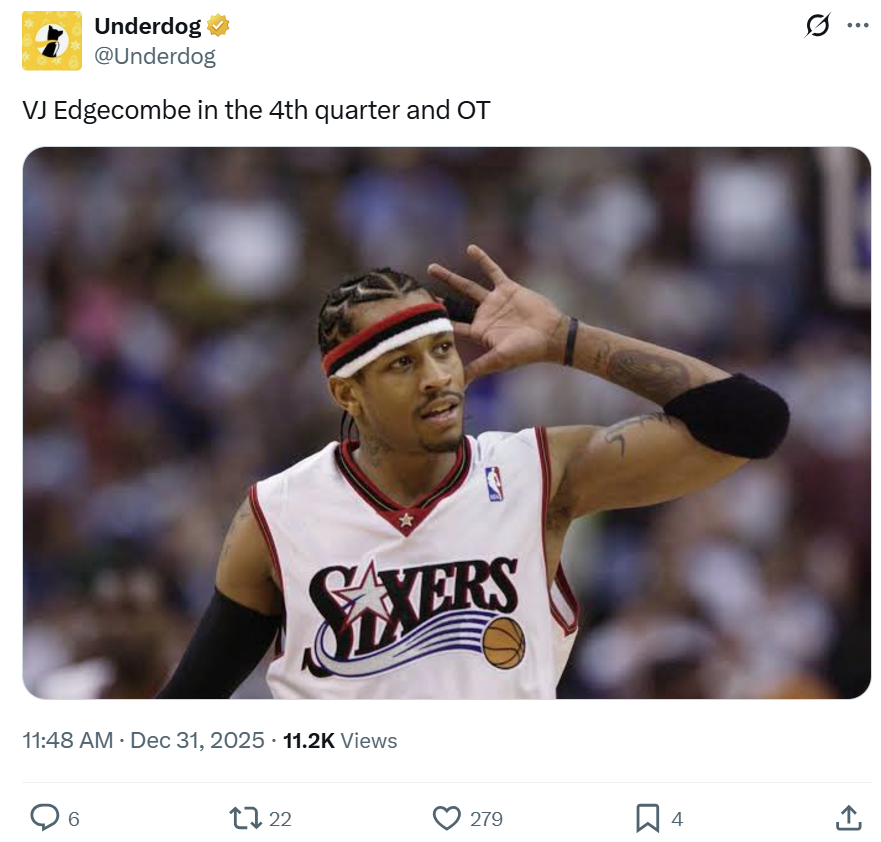Open the Sixers player photo
The image size is (881, 842).
[x=446, y=422]
